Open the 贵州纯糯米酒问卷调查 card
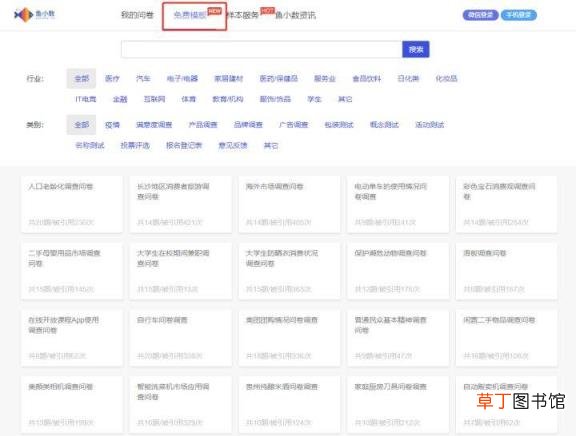This screenshot has height=436, width=576. click(x=289, y=405)
